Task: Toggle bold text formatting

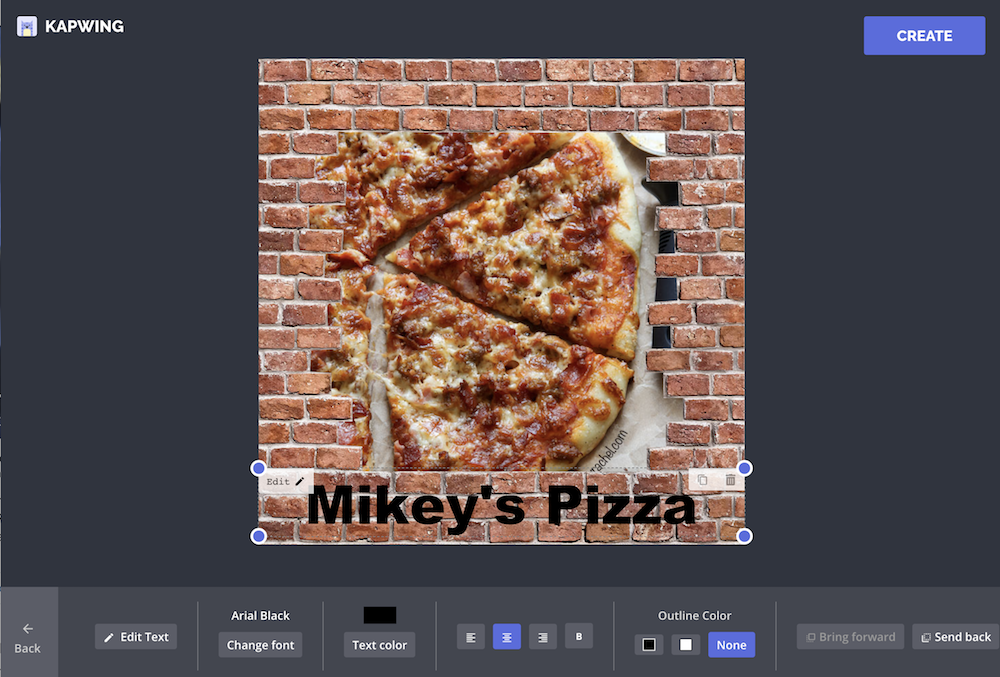Action: click(x=579, y=636)
